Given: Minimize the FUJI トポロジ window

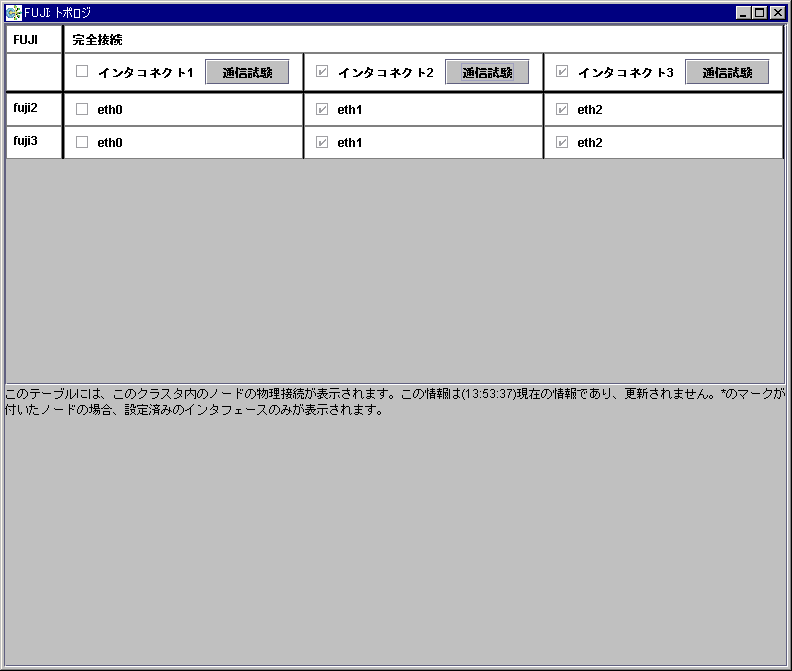Looking at the screenshot, I should [742, 13].
